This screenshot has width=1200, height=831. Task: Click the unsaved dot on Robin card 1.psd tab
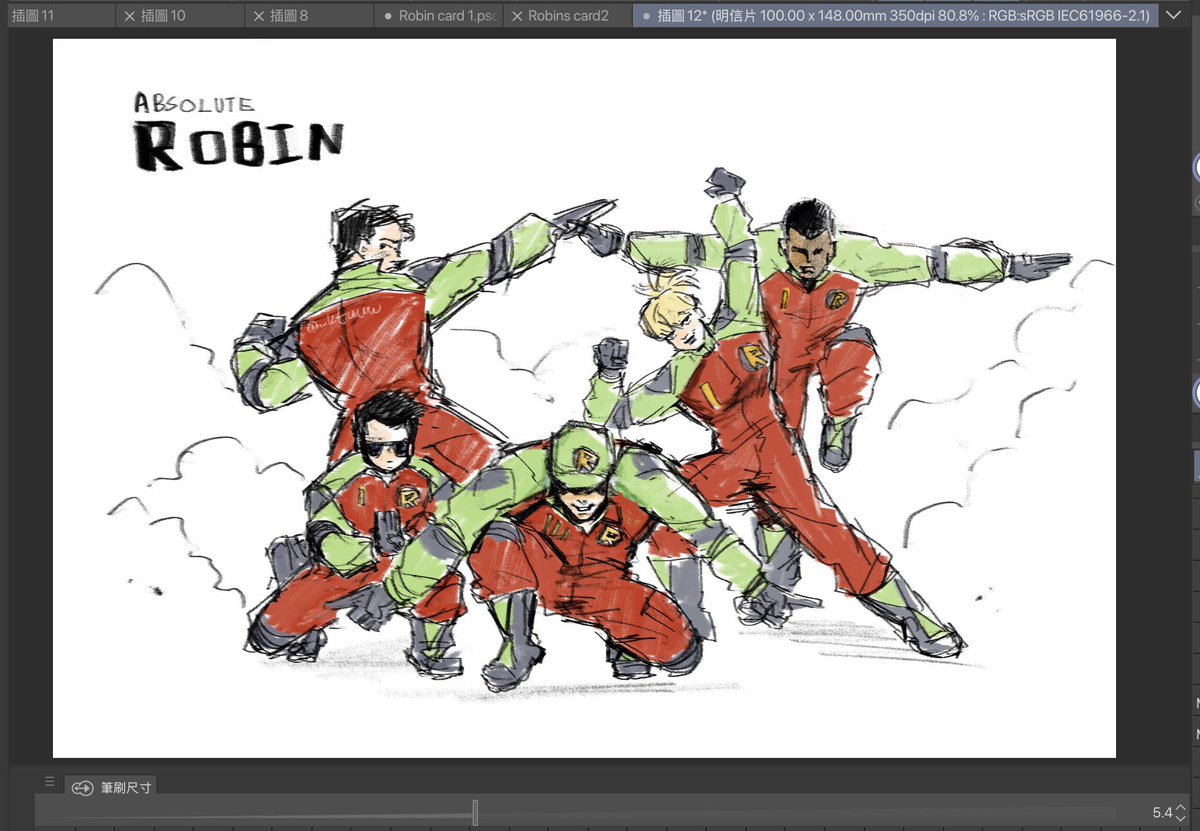(388, 16)
